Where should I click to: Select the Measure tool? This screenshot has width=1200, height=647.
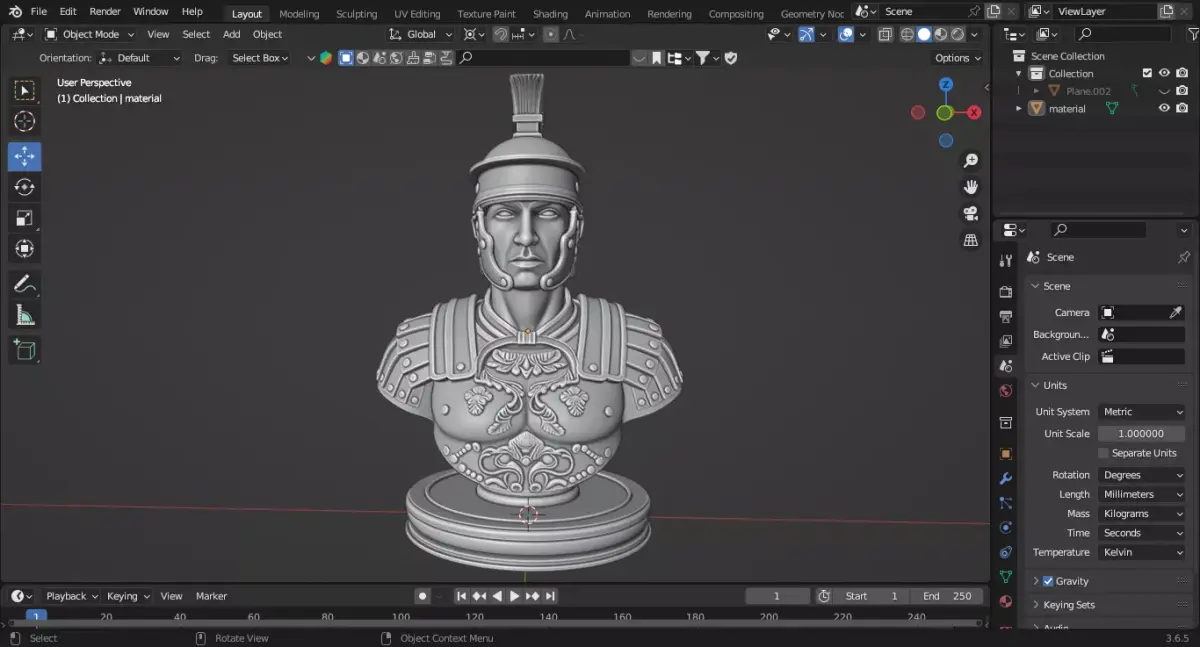tap(25, 315)
